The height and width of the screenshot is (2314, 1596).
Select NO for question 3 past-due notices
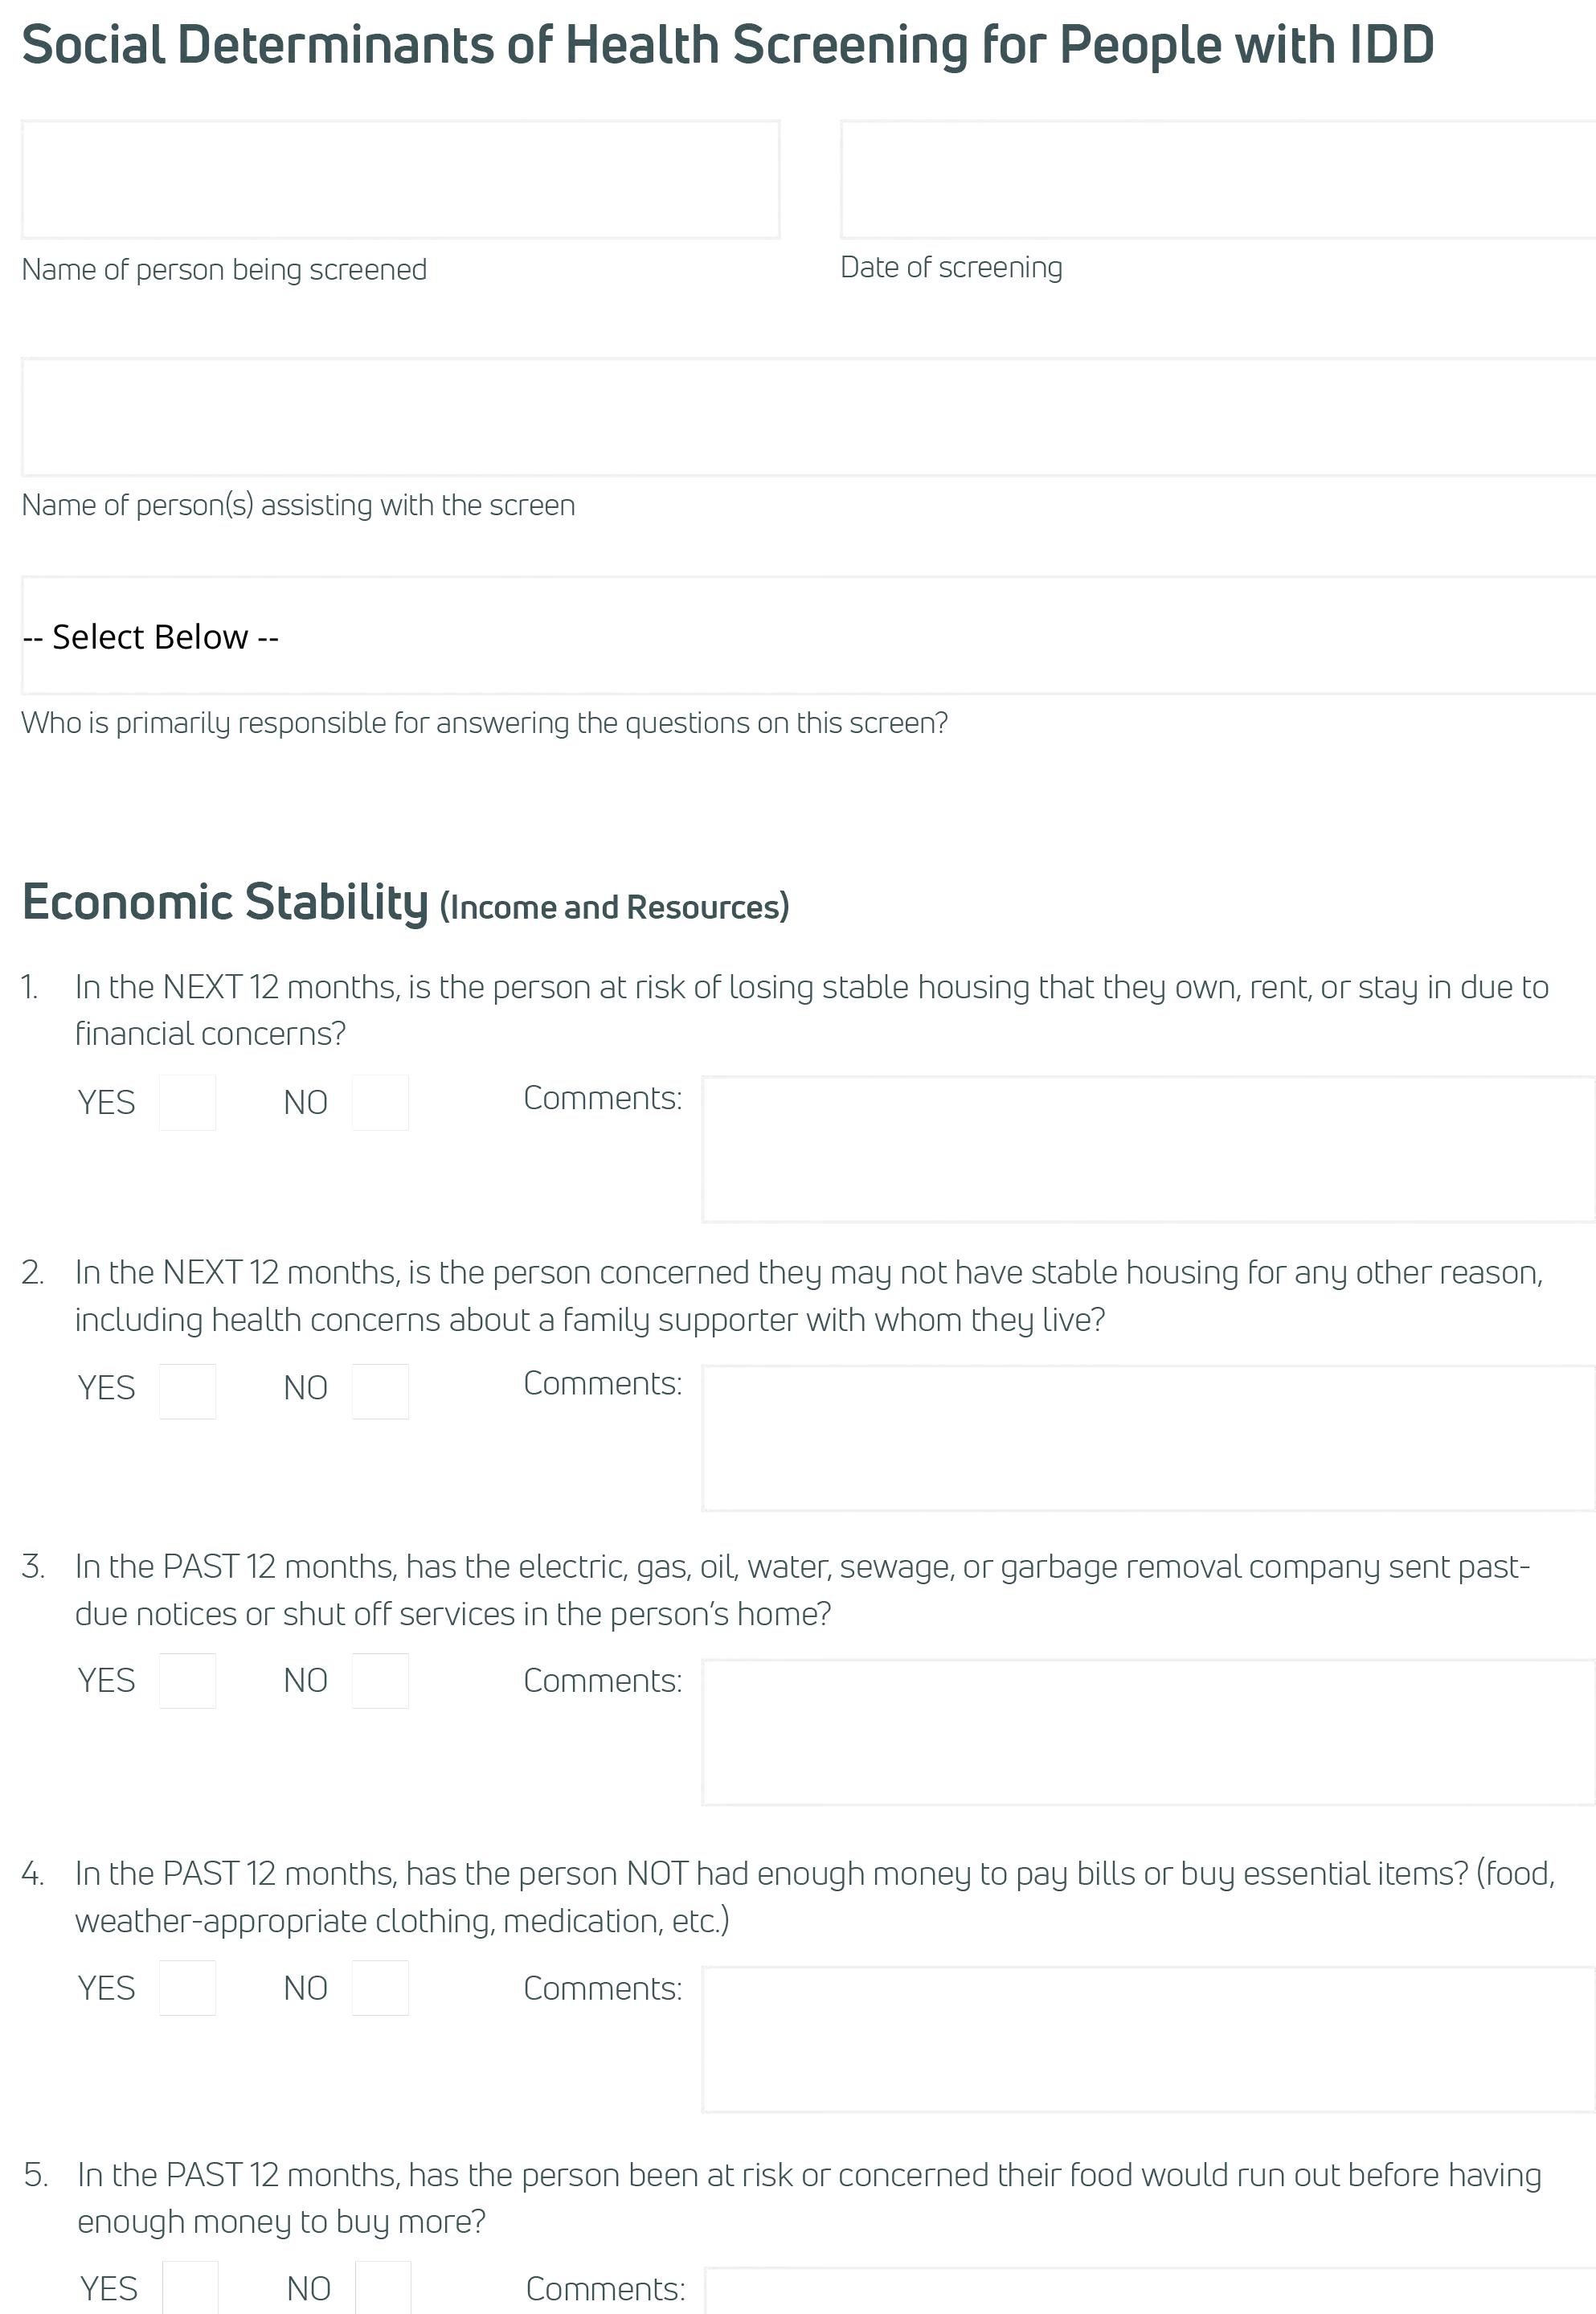380,1680
